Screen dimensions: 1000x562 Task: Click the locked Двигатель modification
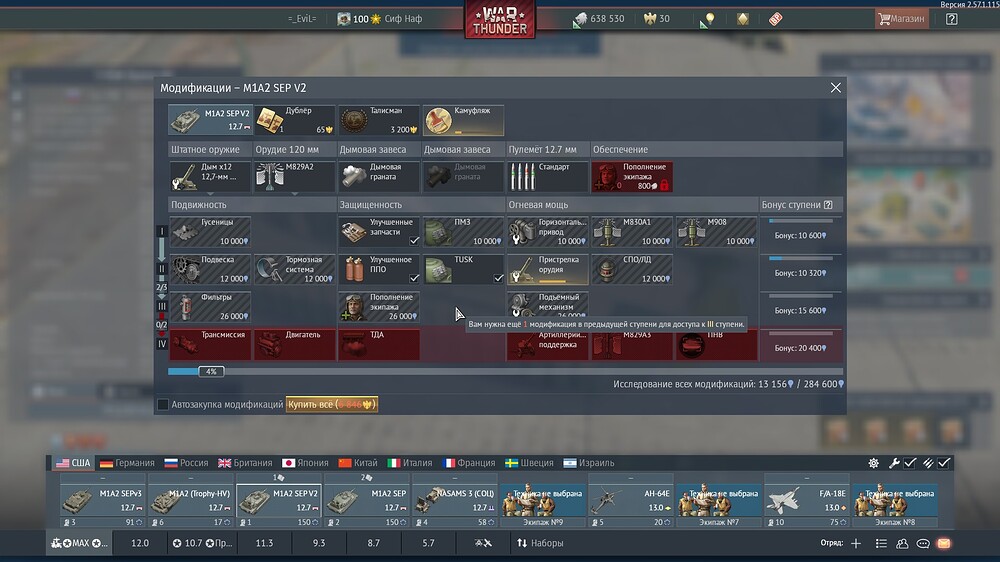(294, 344)
